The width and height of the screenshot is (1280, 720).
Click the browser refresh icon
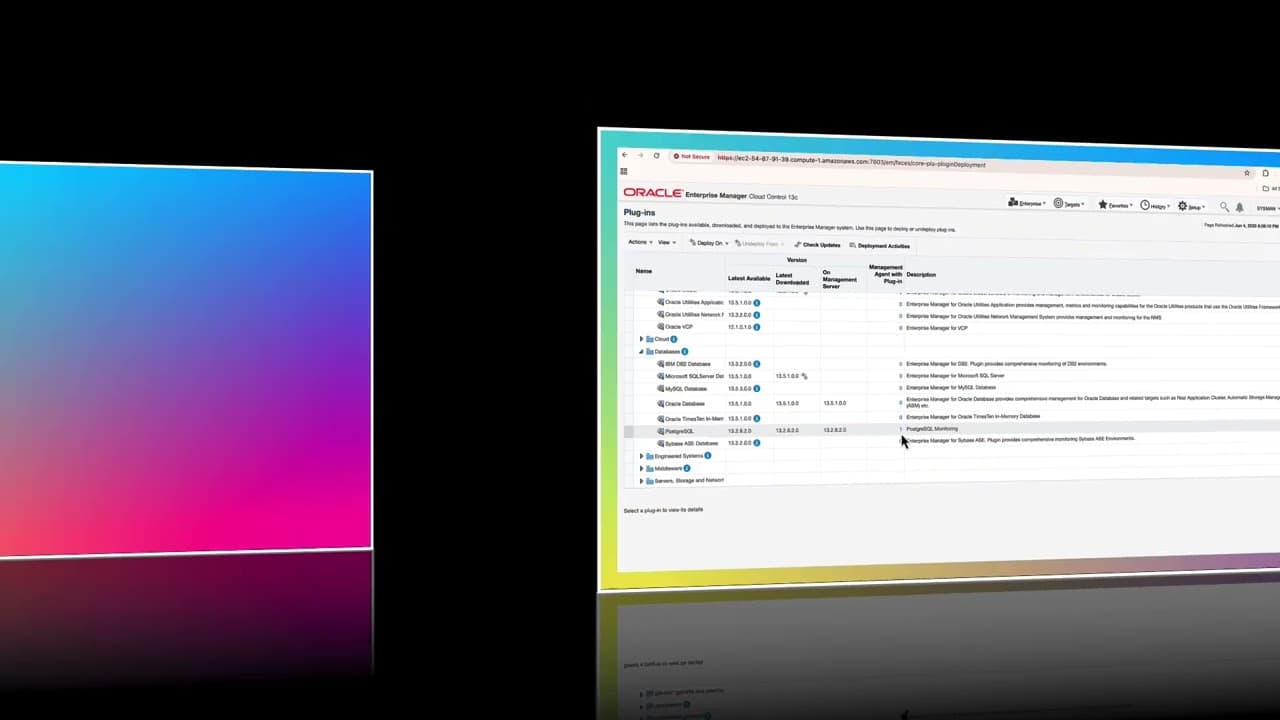click(656, 157)
